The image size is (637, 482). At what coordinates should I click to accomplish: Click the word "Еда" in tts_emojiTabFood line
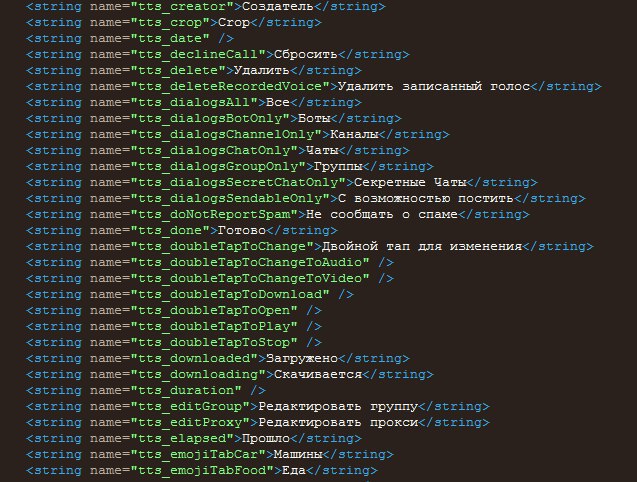[x=293, y=471]
